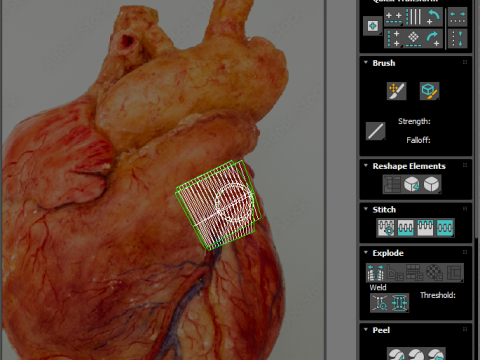Space selected vertices vertically
This screenshot has width=480, height=360.
[458, 38]
